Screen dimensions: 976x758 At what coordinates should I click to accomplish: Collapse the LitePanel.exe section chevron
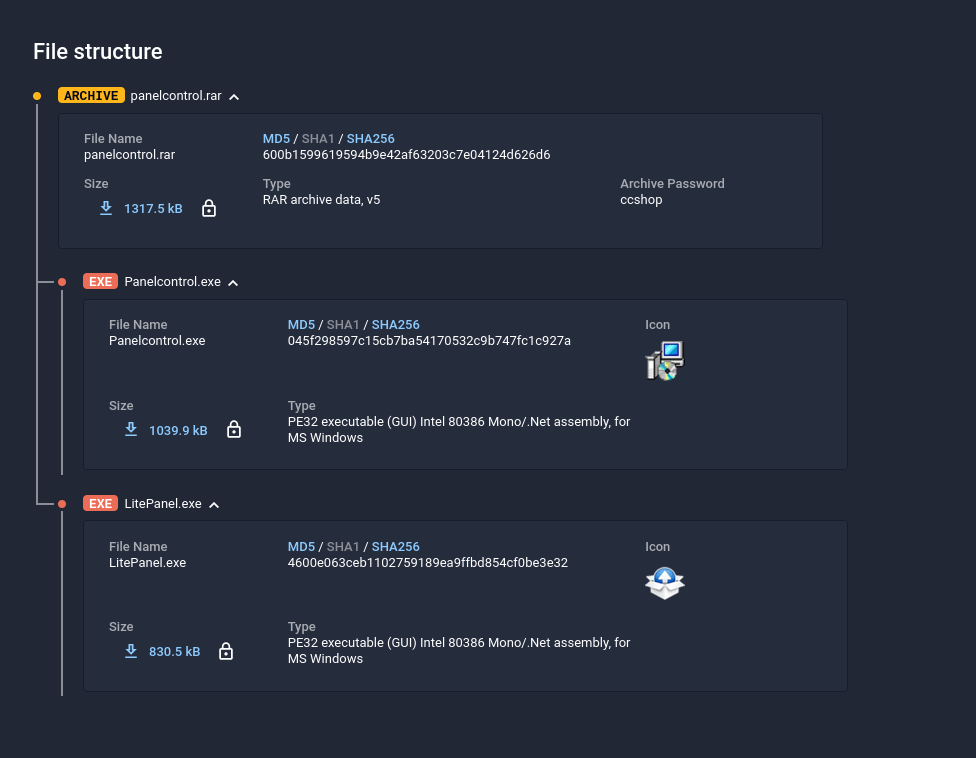[x=213, y=504]
